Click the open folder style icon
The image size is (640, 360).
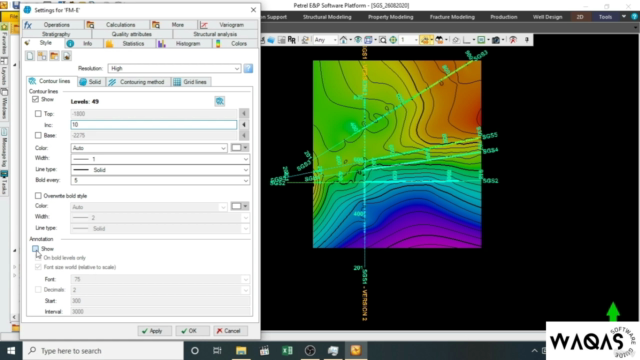coord(54,56)
